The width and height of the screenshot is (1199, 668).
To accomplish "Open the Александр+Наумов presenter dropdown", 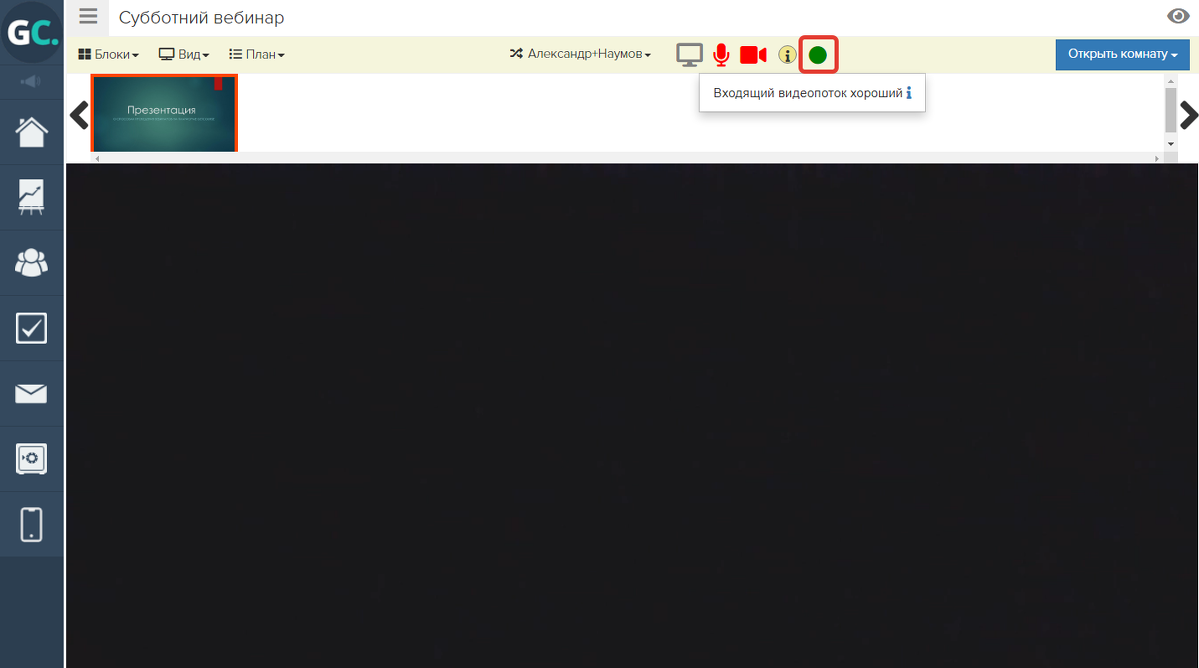I will [x=581, y=55].
